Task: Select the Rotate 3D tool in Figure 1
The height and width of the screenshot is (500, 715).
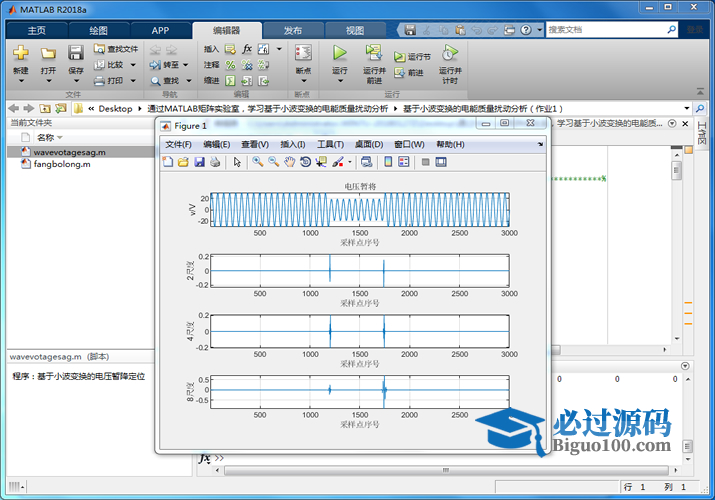Action: point(306,162)
